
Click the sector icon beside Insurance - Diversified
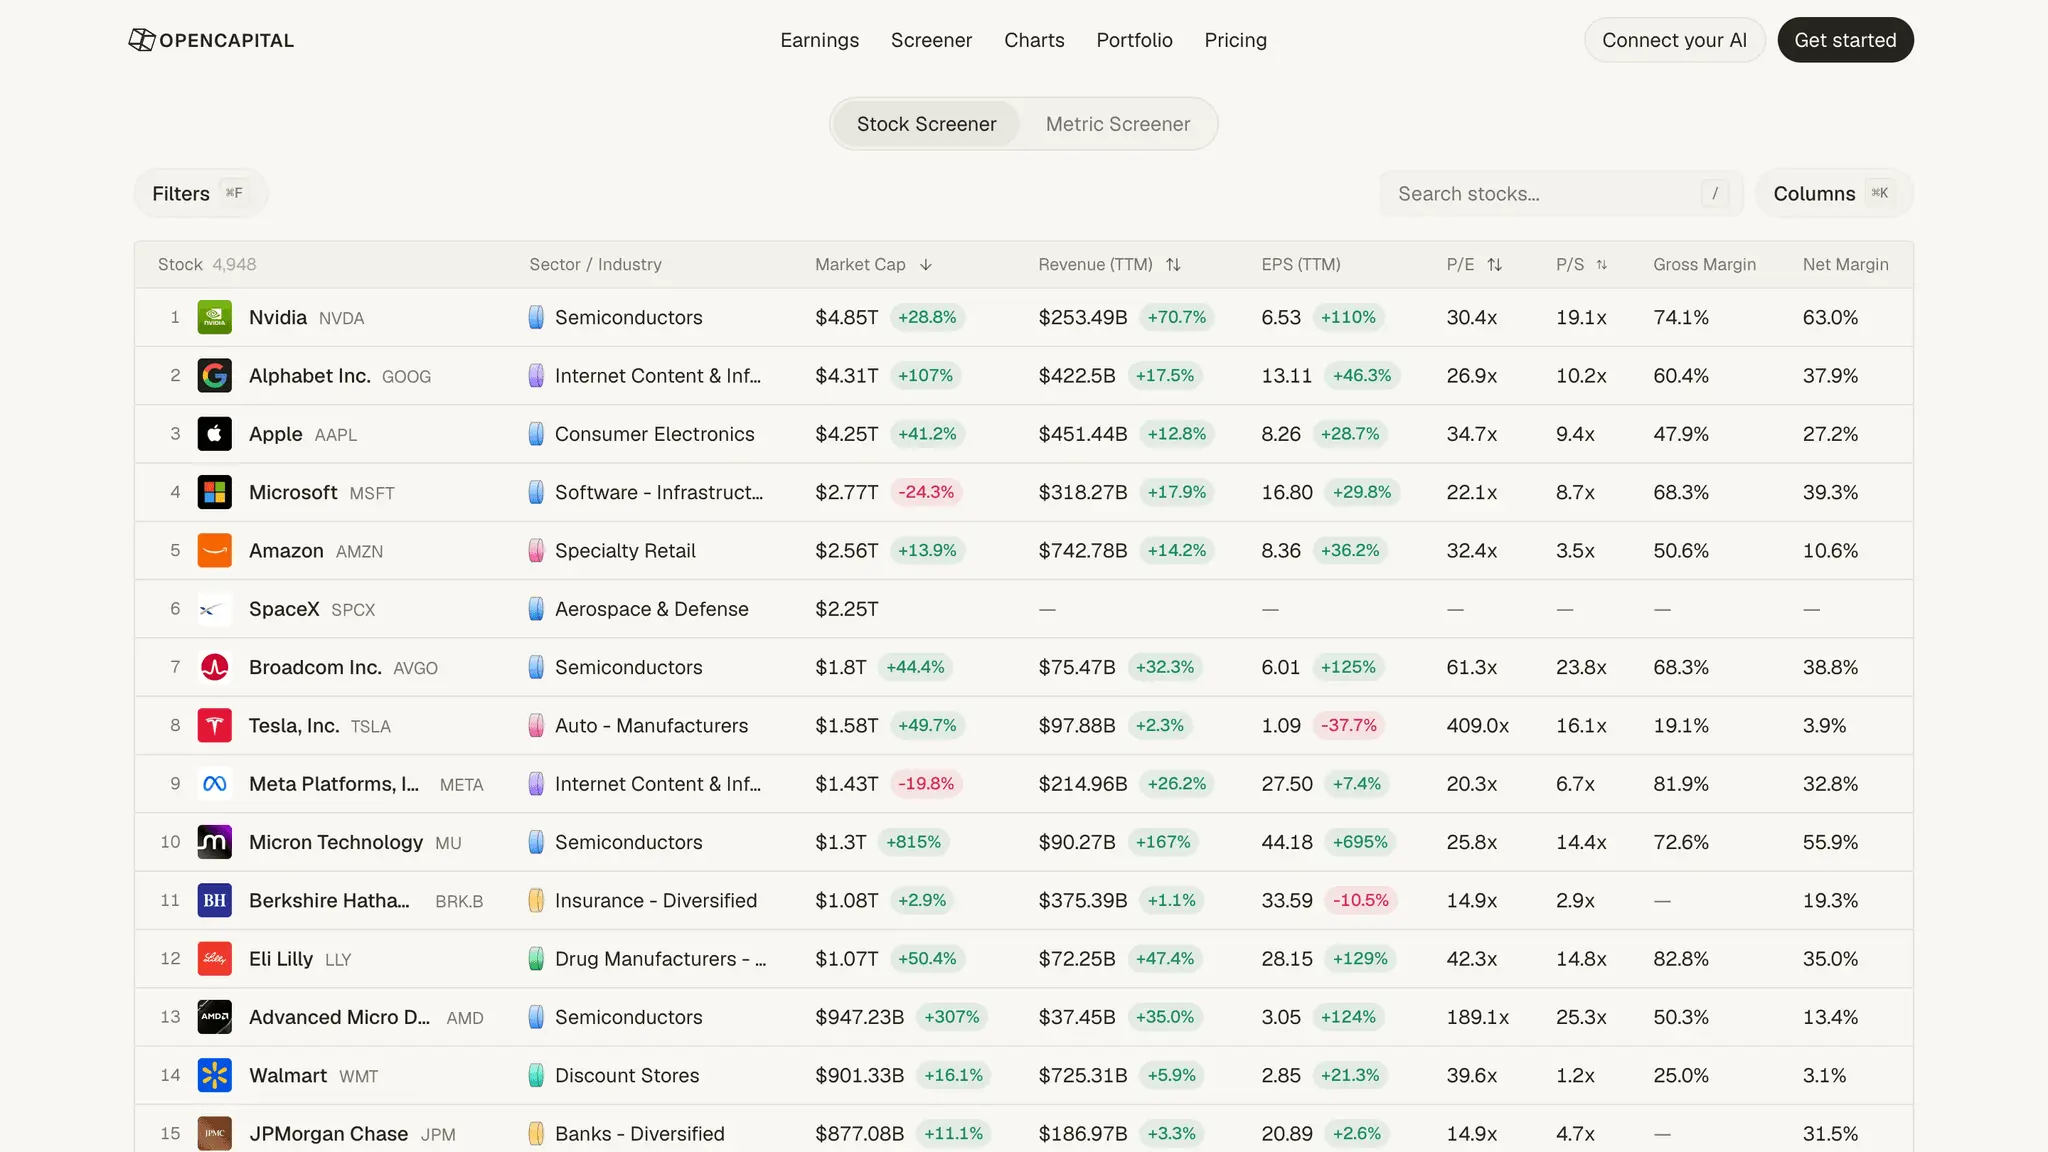(x=536, y=901)
